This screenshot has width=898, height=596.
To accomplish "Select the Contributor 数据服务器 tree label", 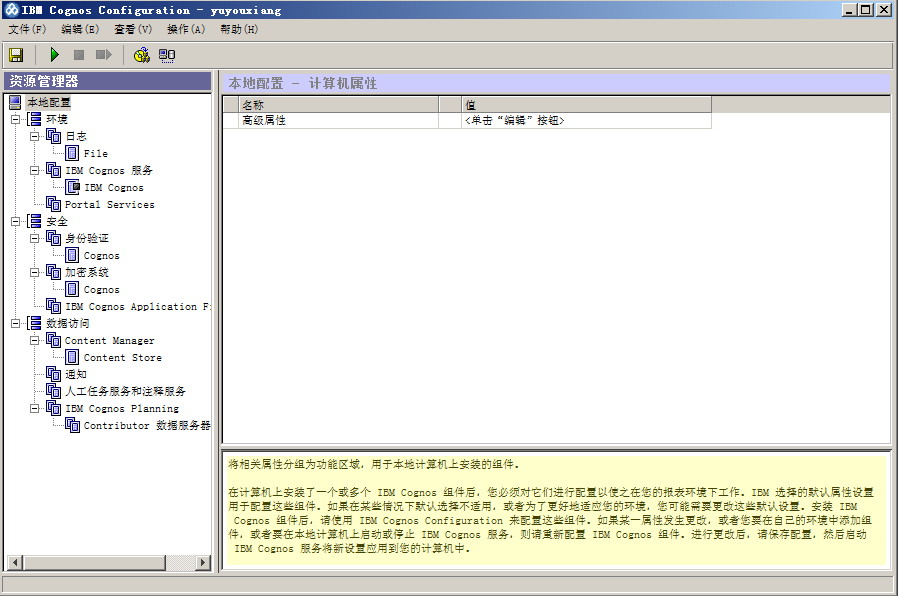I will click(x=147, y=425).
